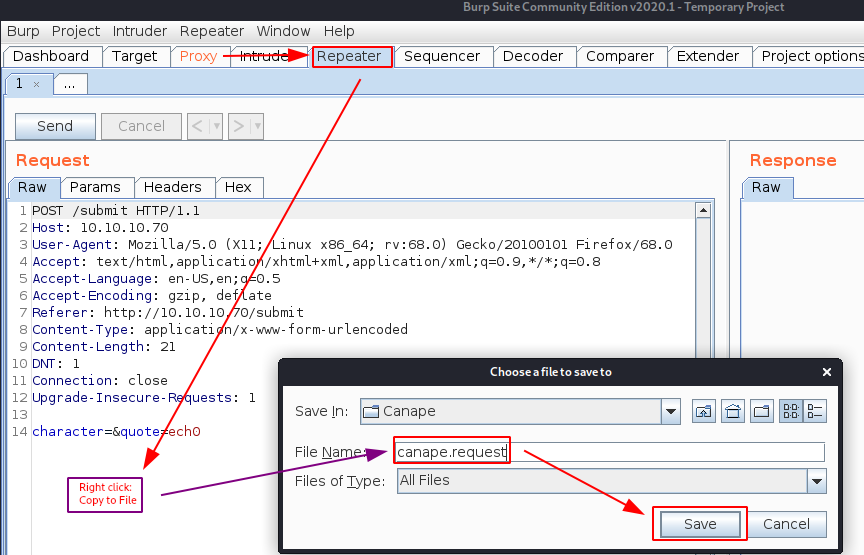This screenshot has height=555, width=864.
Task: Click the Home folder icon in dialog
Action: coord(733,411)
